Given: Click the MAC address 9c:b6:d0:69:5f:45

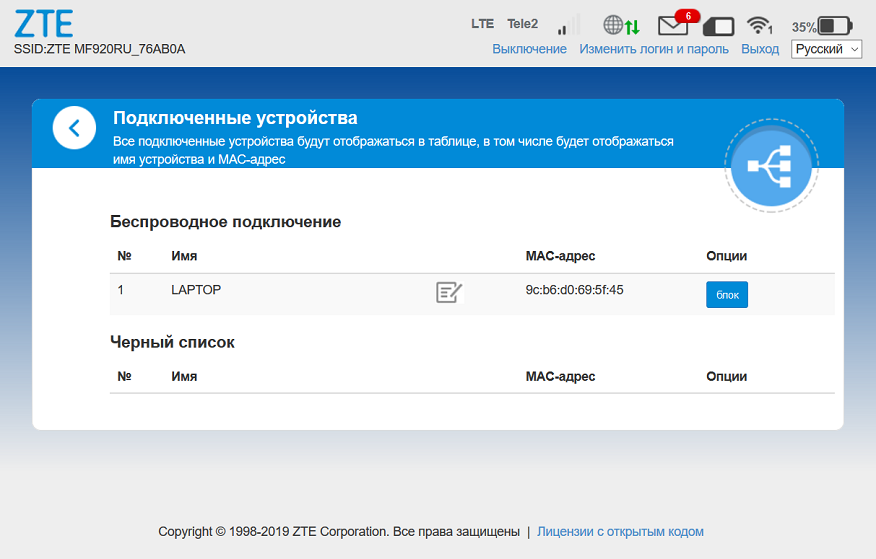Looking at the screenshot, I should [x=574, y=290].
